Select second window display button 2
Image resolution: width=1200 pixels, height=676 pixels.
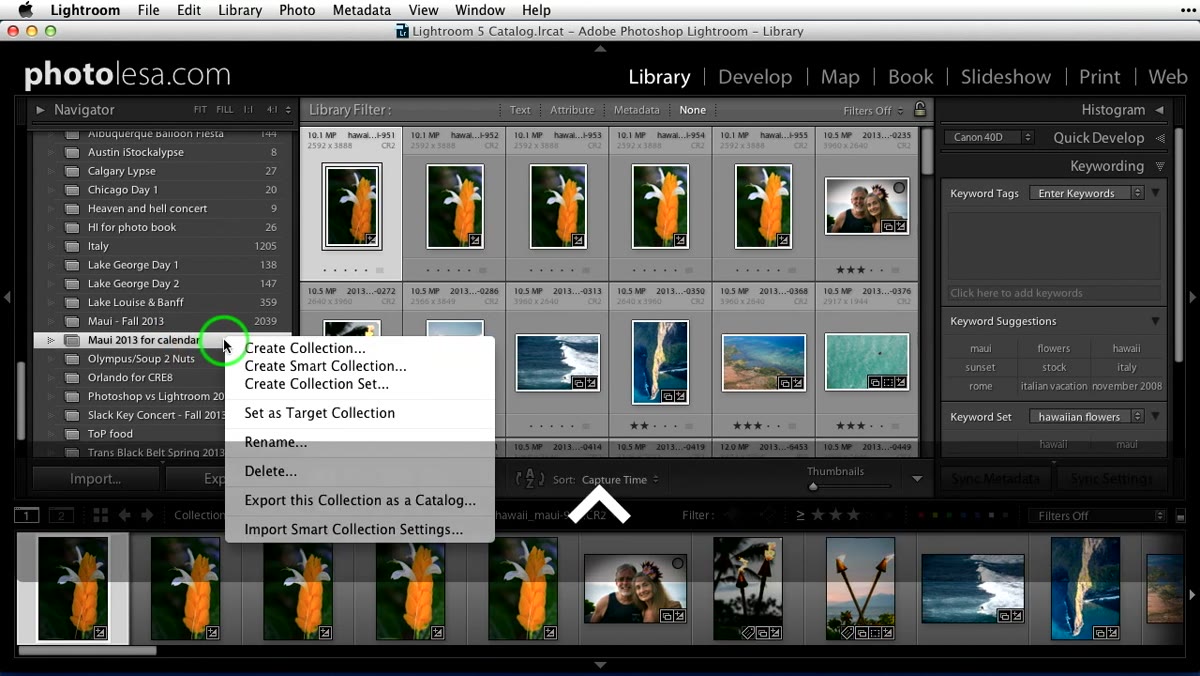[x=61, y=515]
